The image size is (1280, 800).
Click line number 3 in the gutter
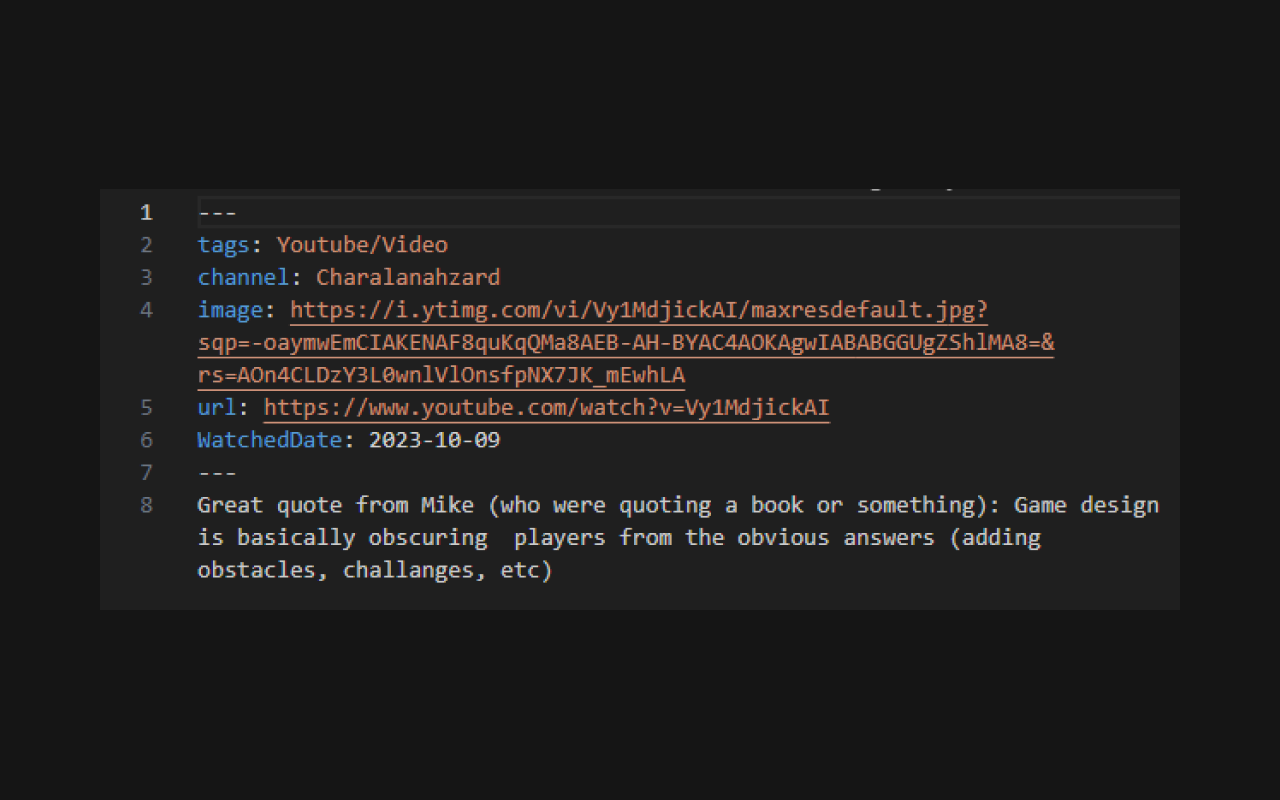click(146, 277)
